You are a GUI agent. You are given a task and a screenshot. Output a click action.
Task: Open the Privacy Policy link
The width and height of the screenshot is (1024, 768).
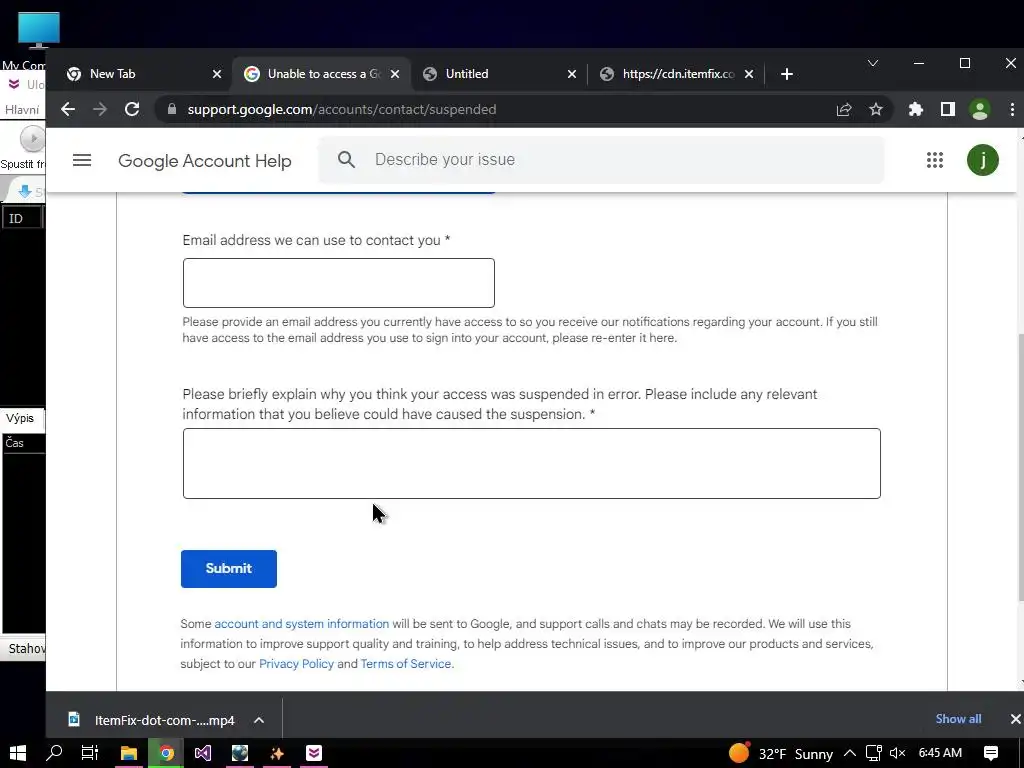coord(296,664)
